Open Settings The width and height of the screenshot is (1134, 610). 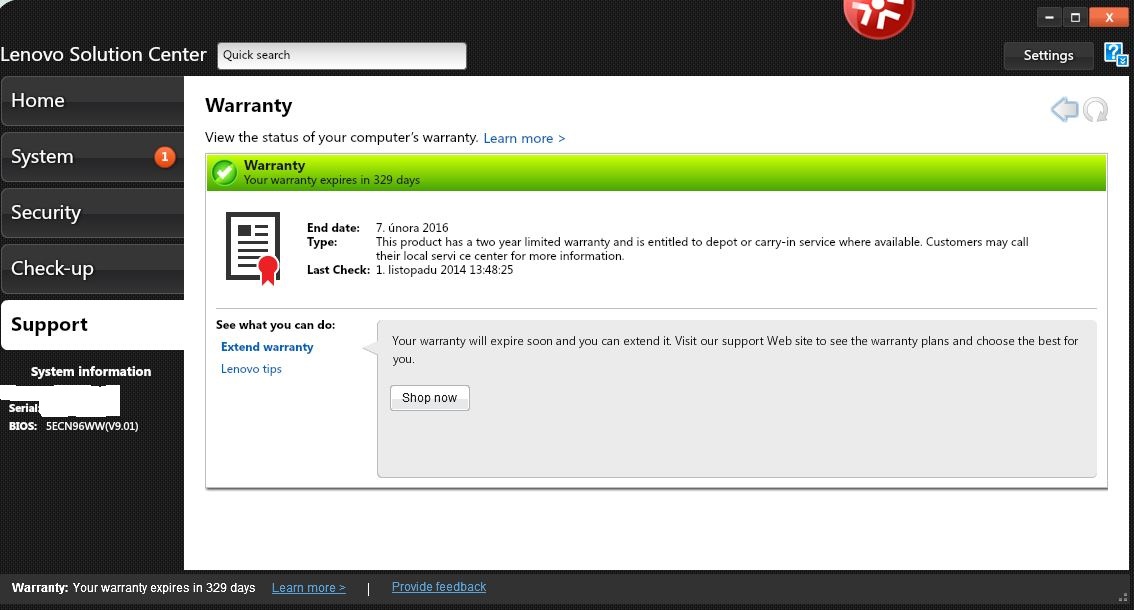click(x=1048, y=56)
